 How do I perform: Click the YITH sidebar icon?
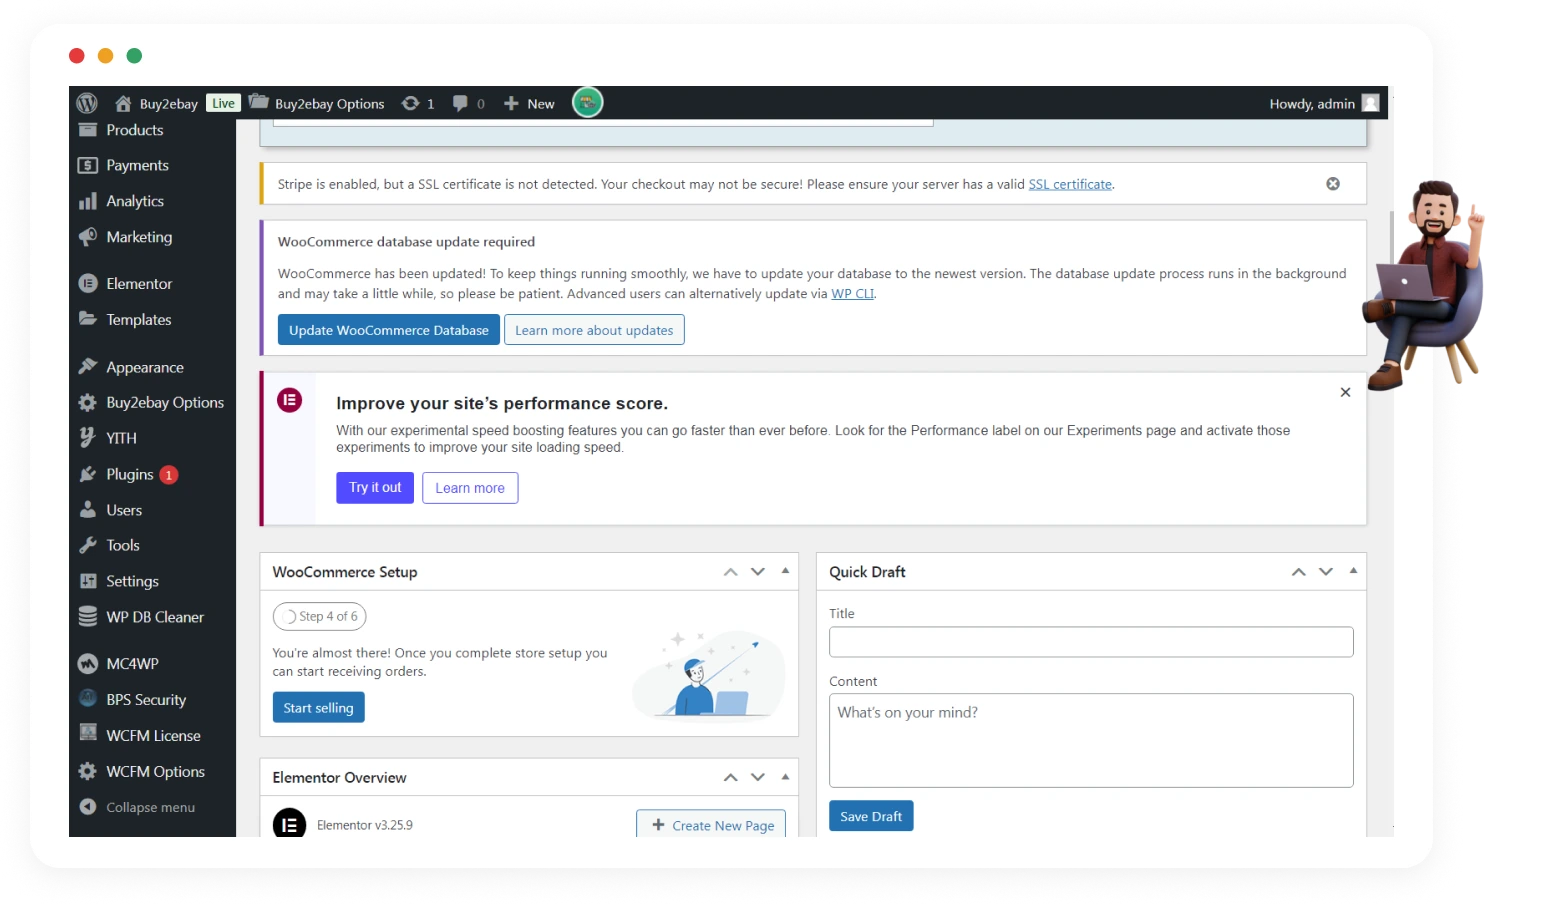coord(88,438)
